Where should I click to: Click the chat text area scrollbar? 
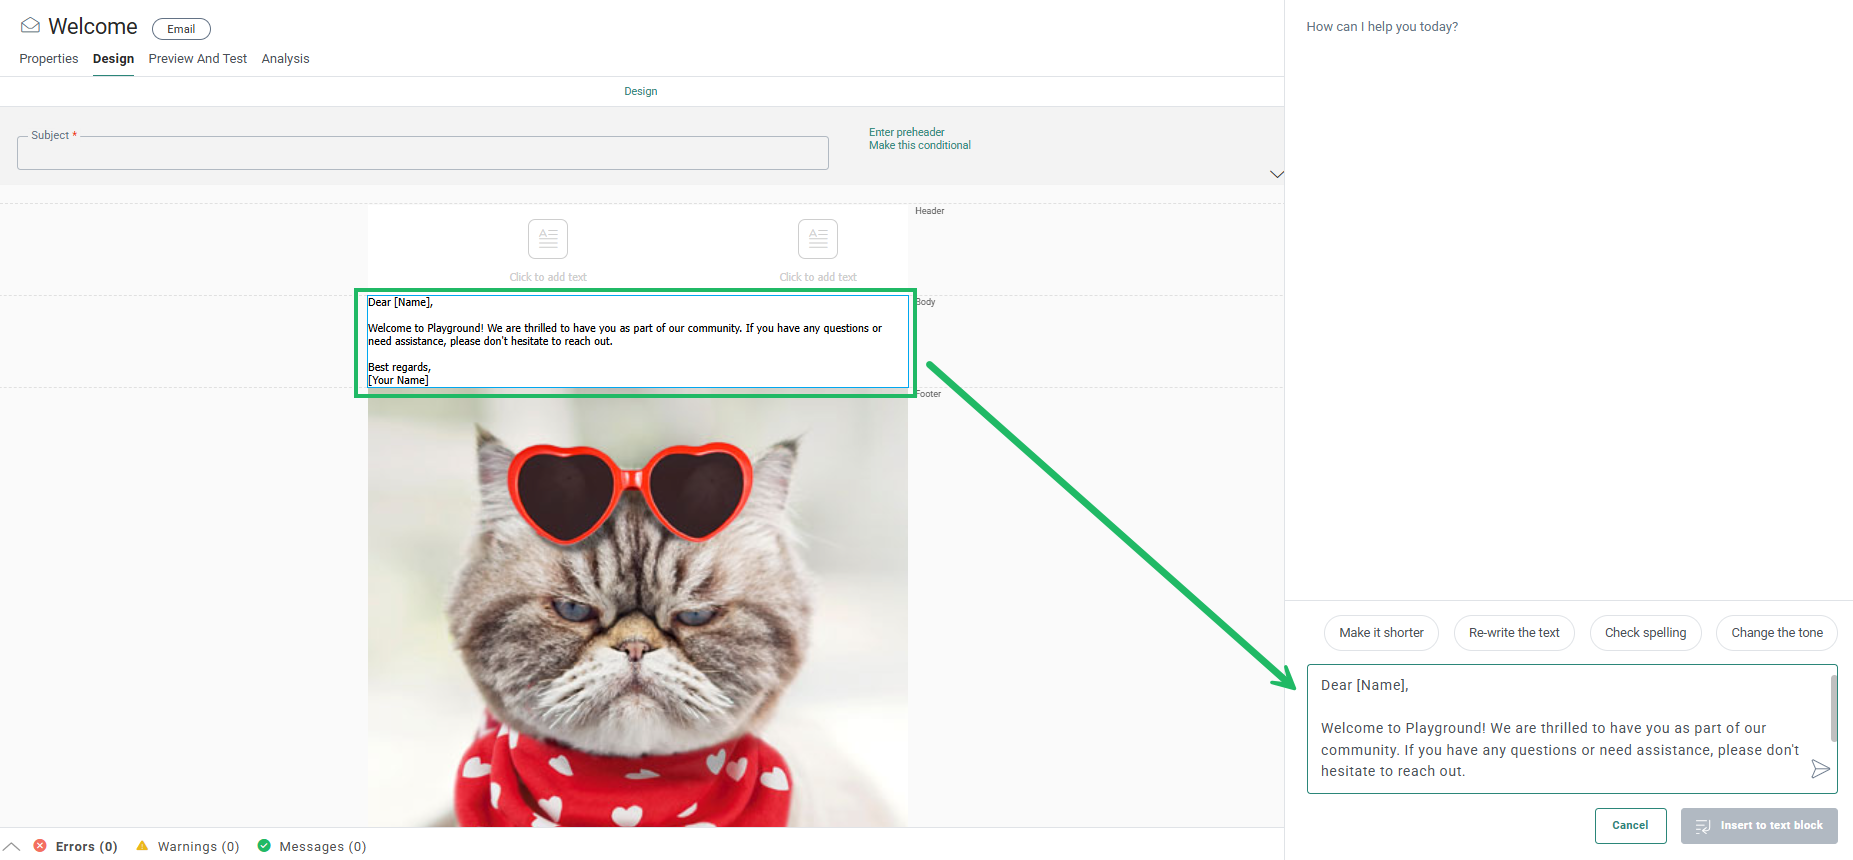pos(1833,708)
